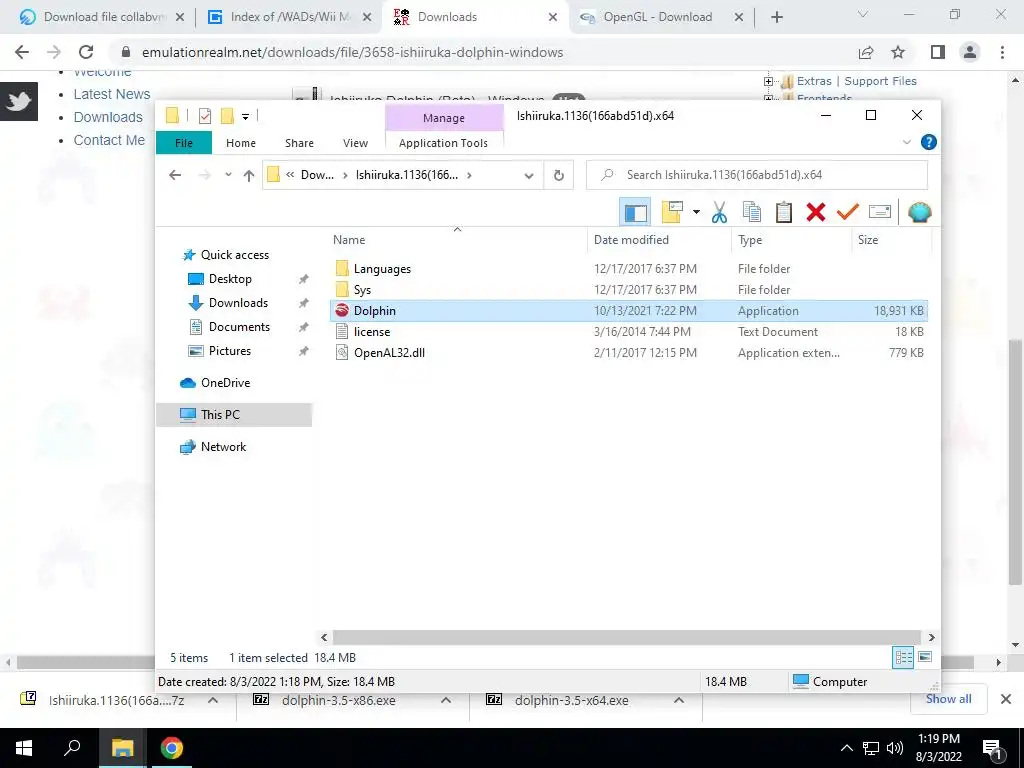This screenshot has width=1024, height=768.
Task: Open the Customize Quick Access Toolbar dropdown
Action: point(246,117)
